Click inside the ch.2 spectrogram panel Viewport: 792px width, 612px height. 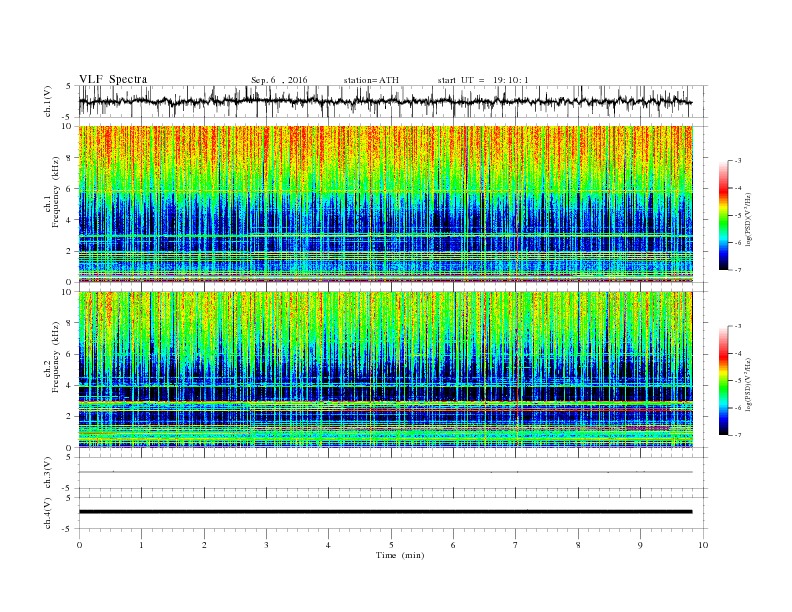pos(385,369)
